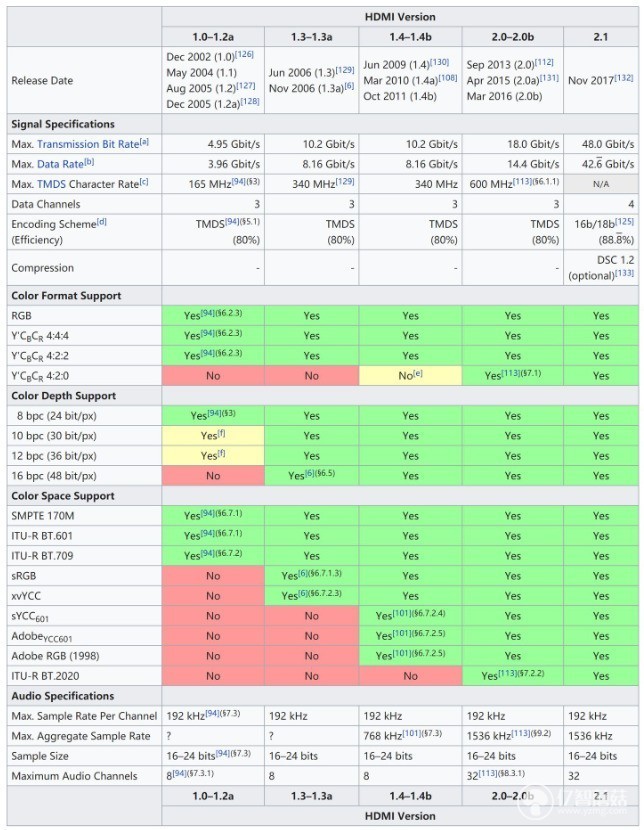
Task: Select the Data Channels row label
Action: pyautogui.click(x=46, y=204)
